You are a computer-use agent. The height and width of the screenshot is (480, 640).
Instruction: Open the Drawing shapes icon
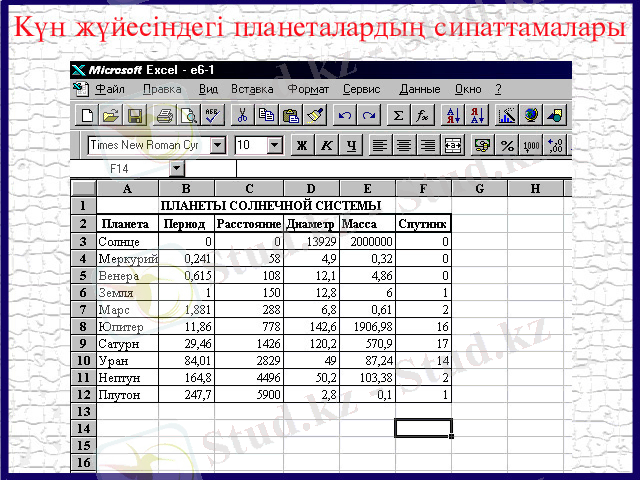(x=555, y=115)
